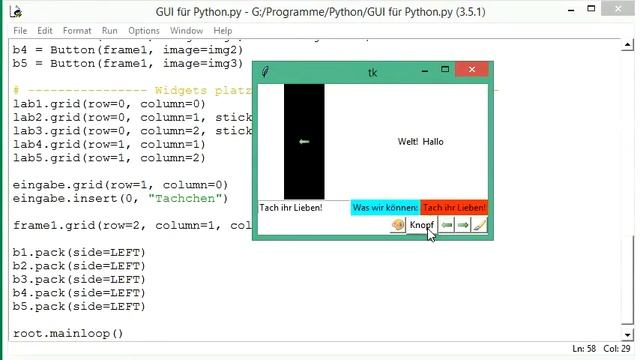Click the lab2.grid(row=0, column=1 line

(132, 118)
